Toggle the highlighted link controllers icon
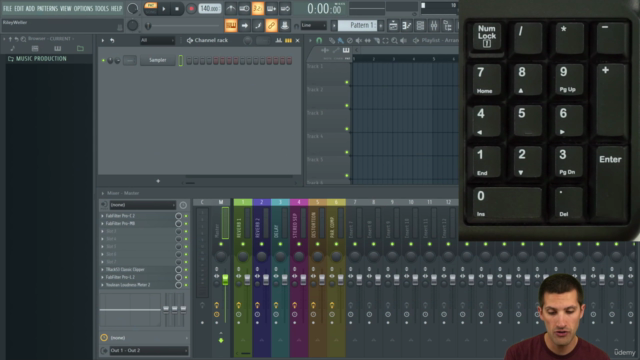 click(x=271, y=26)
